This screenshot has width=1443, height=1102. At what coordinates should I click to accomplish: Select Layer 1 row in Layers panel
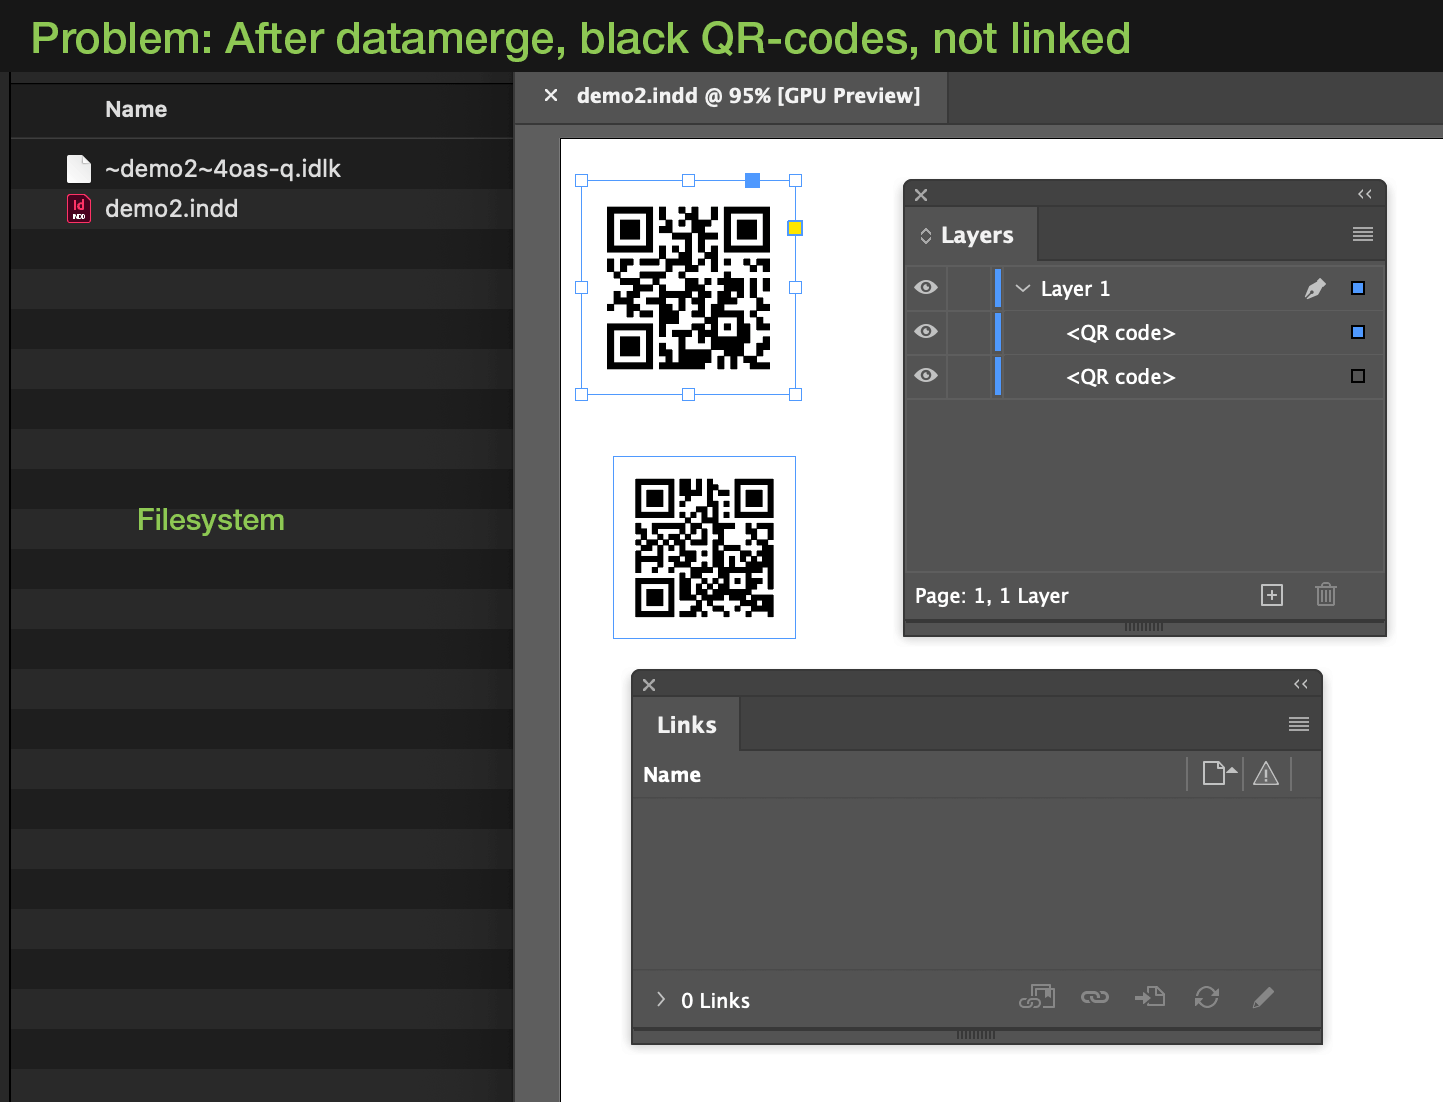[1145, 288]
